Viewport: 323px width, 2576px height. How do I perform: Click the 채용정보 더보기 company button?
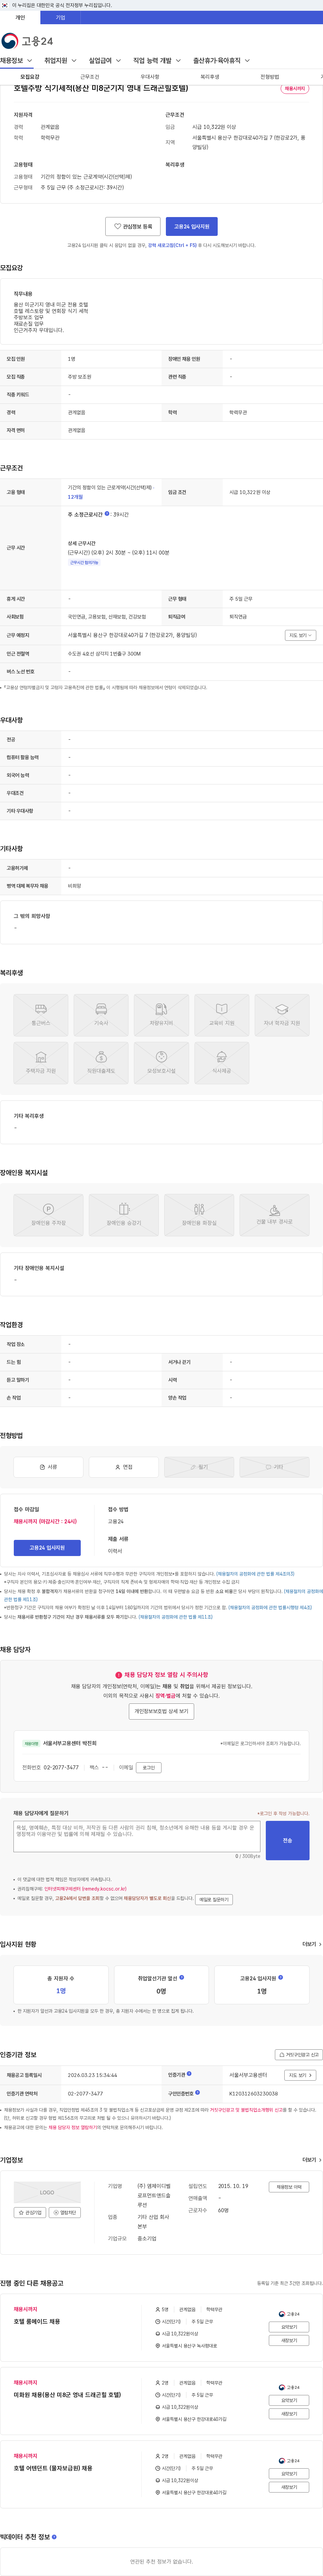289,2187
